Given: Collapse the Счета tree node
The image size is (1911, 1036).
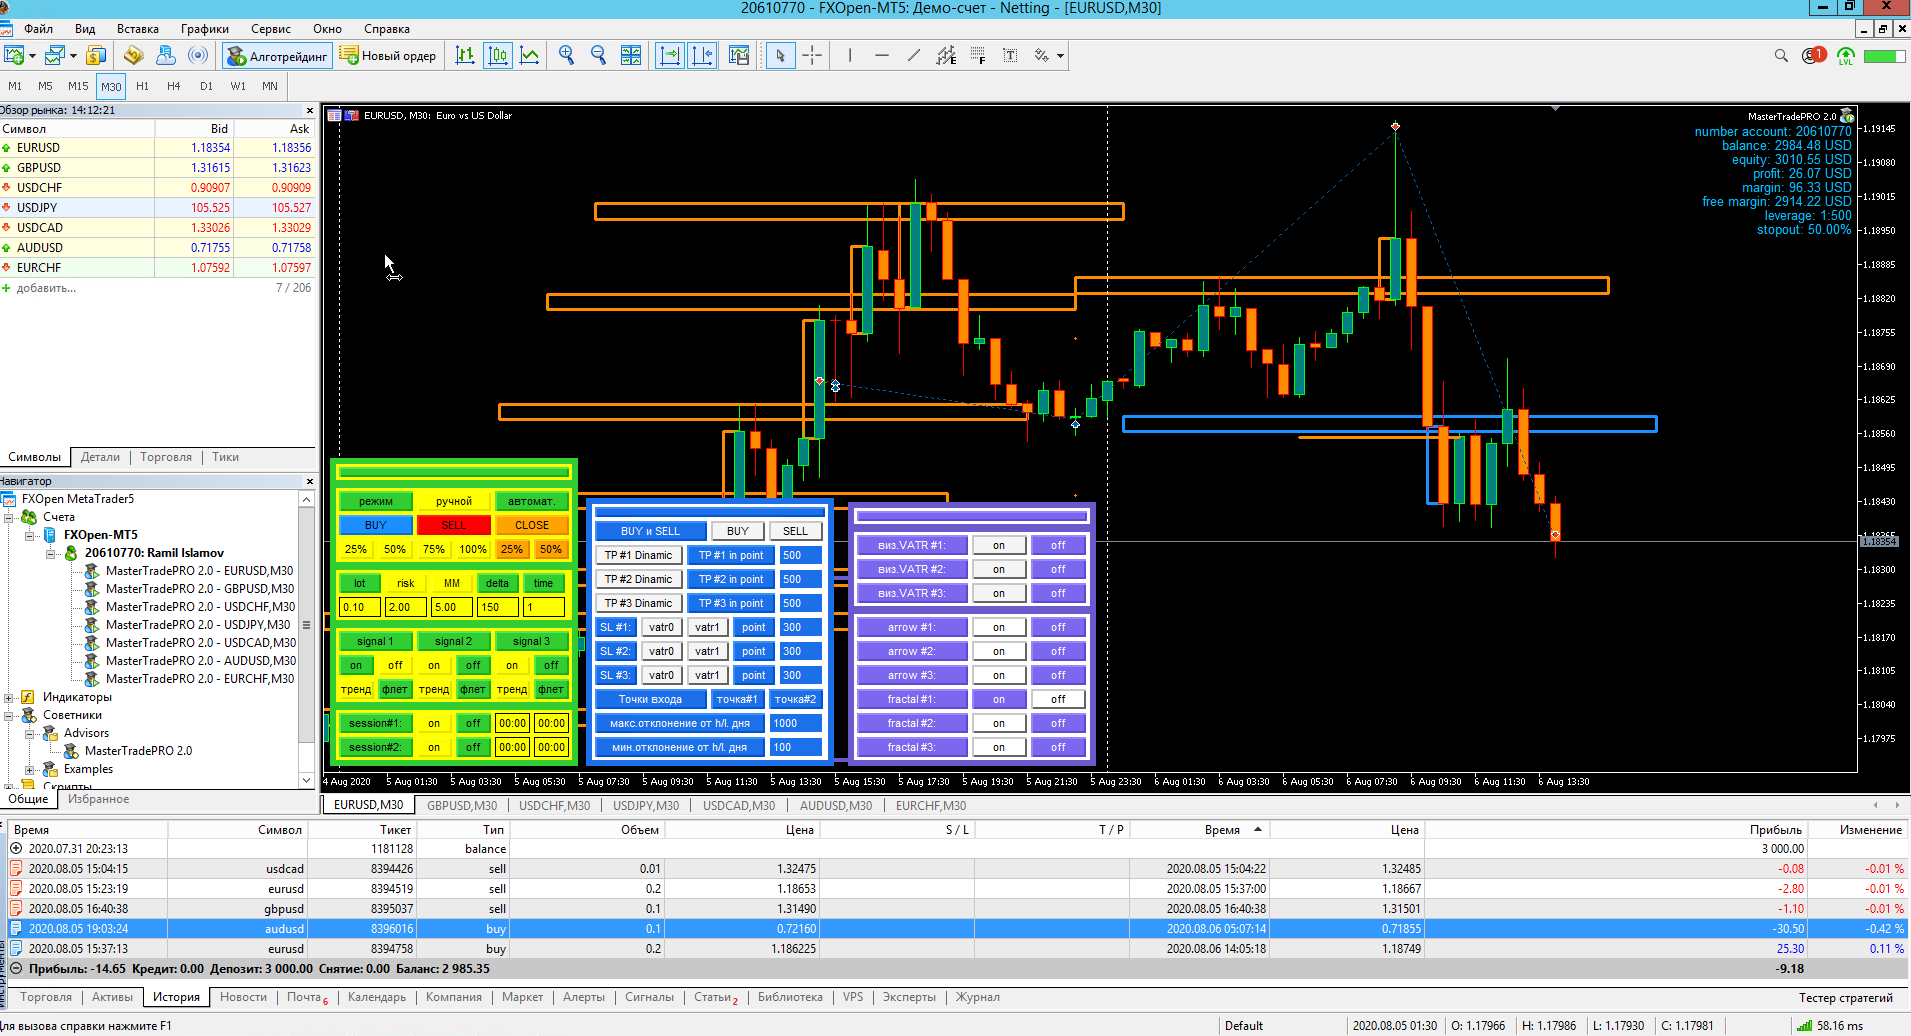Looking at the screenshot, I should click(x=9, y=517).
